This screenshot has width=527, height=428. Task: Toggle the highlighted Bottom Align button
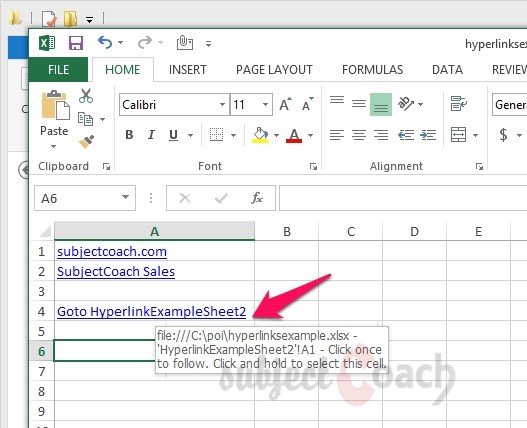[381, 105]
